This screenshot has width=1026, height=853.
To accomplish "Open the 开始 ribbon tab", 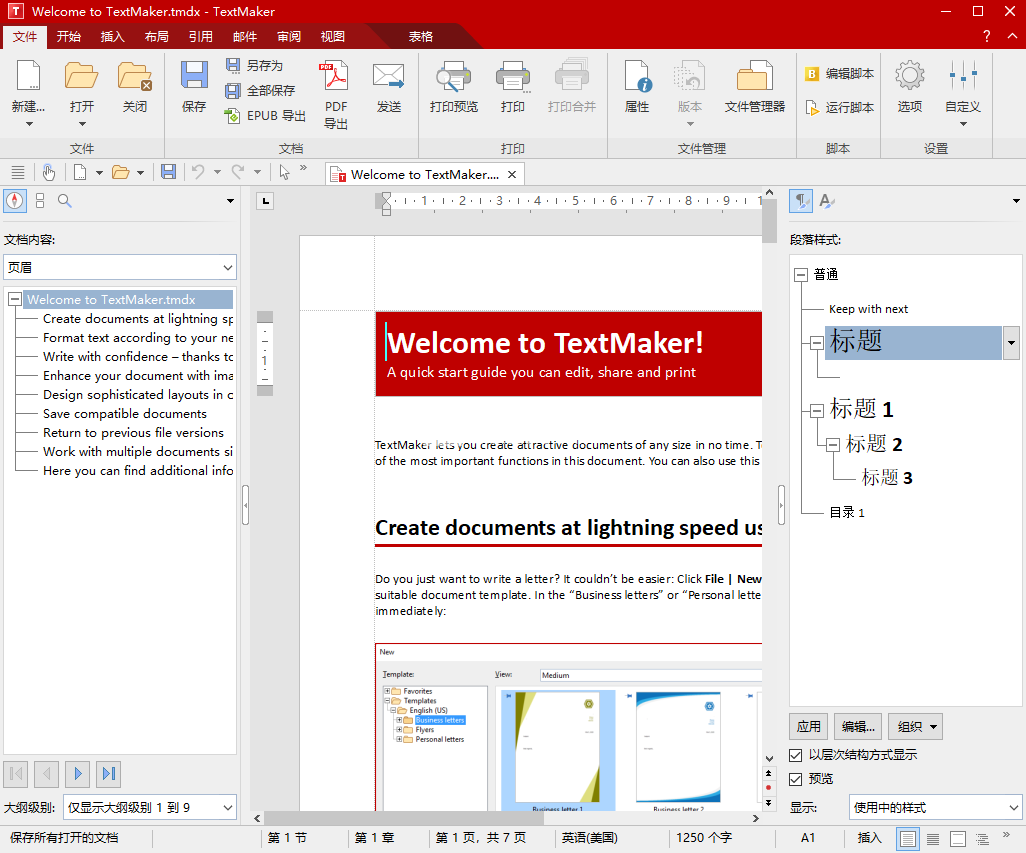I will 68,37.
